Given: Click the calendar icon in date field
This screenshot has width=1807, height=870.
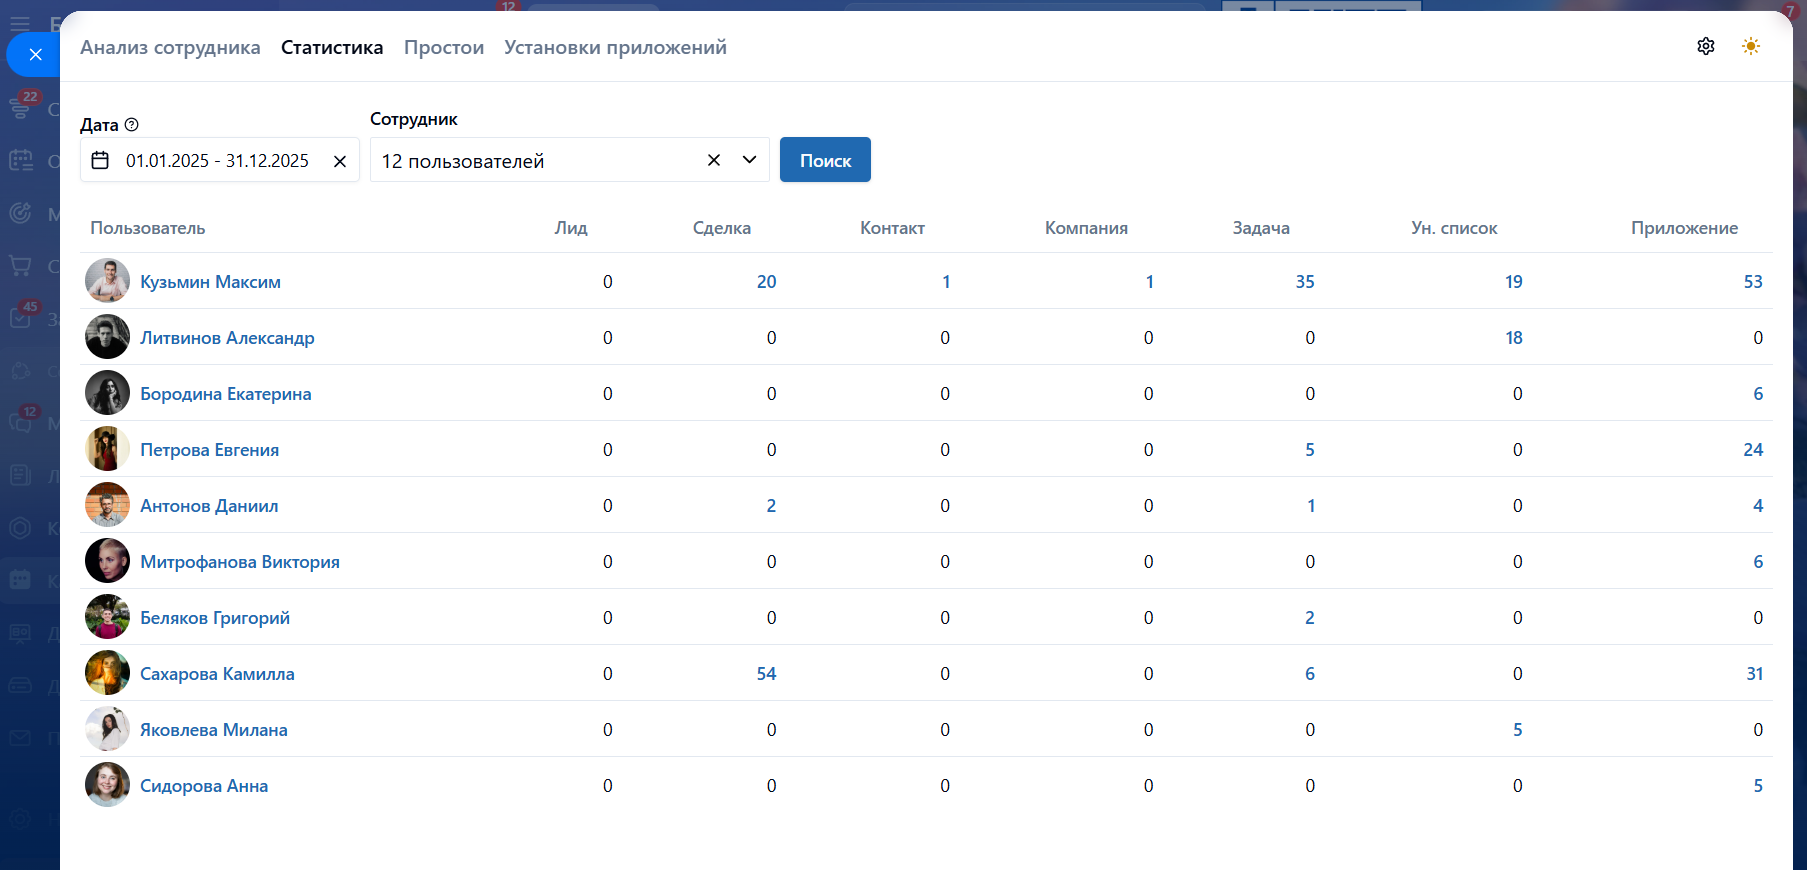Looking at the screenshot, I should (x=100, y=160).
